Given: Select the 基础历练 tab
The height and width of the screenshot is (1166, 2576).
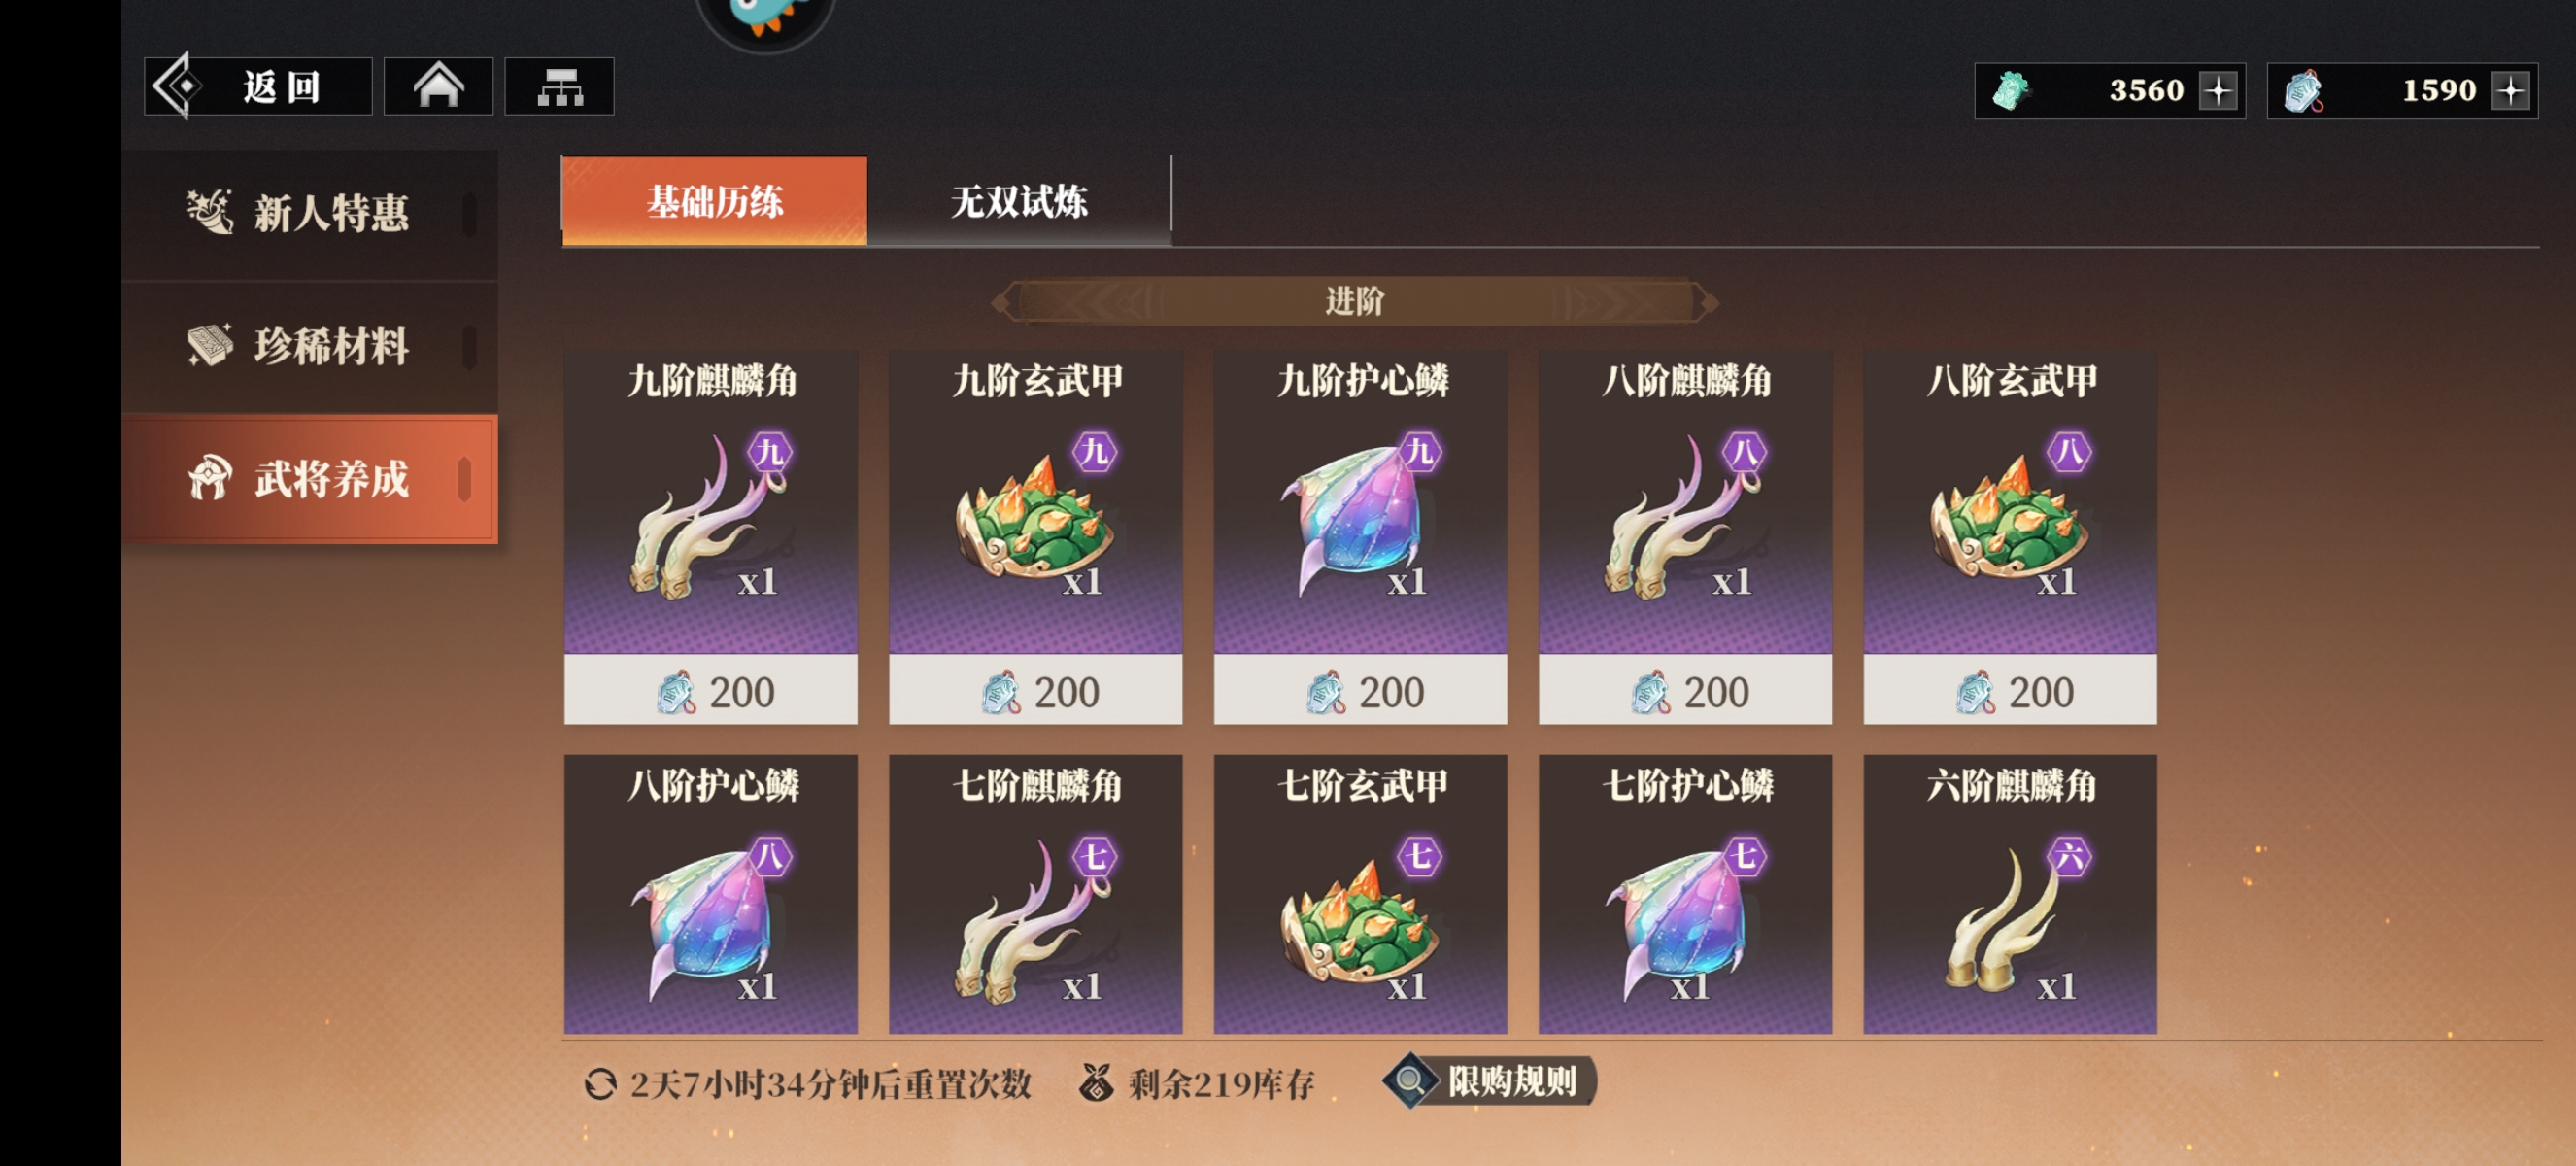Looking at the screenshot, I should 714,201.
